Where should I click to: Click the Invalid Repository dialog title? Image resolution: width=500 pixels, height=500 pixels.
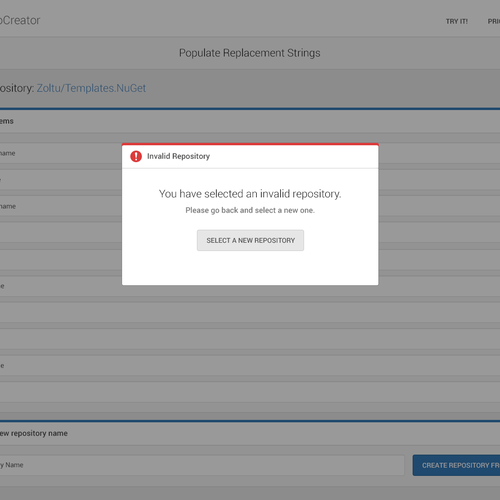click(x=178, y=156)
